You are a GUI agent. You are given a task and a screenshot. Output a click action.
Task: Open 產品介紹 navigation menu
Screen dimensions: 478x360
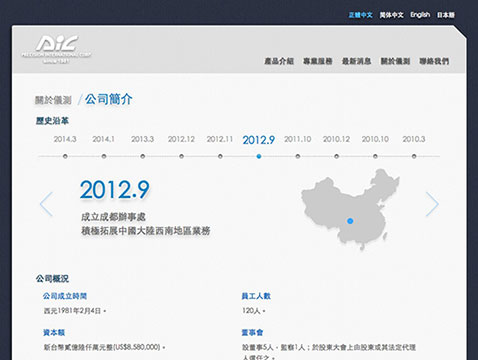click(x=279, y=61)
